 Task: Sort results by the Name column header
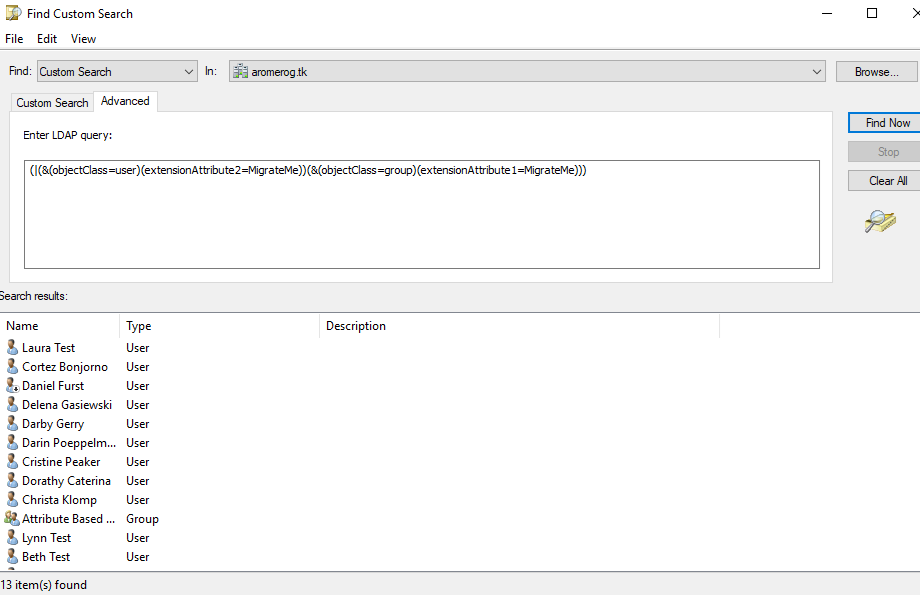[x=60, y=326]
